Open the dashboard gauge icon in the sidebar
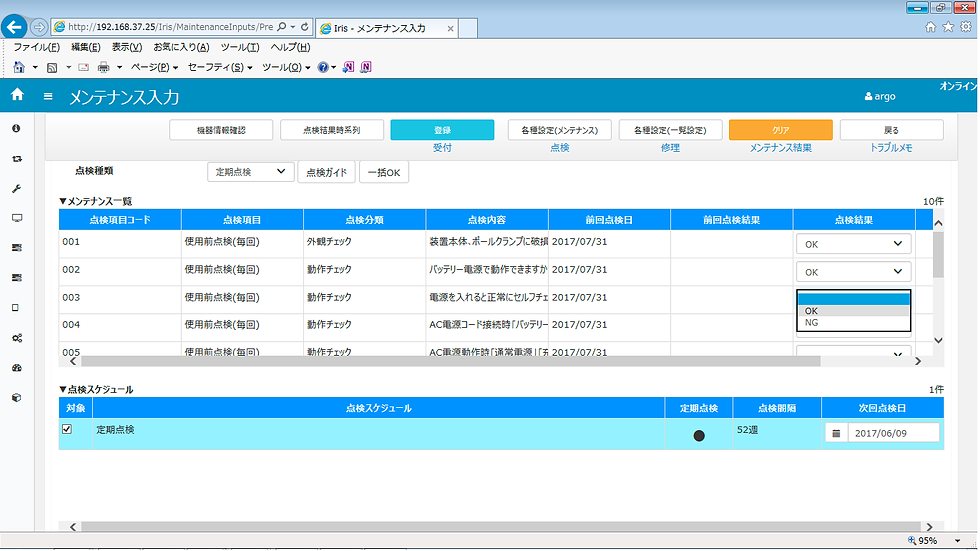The image size is (980, 551). point(17,368)
